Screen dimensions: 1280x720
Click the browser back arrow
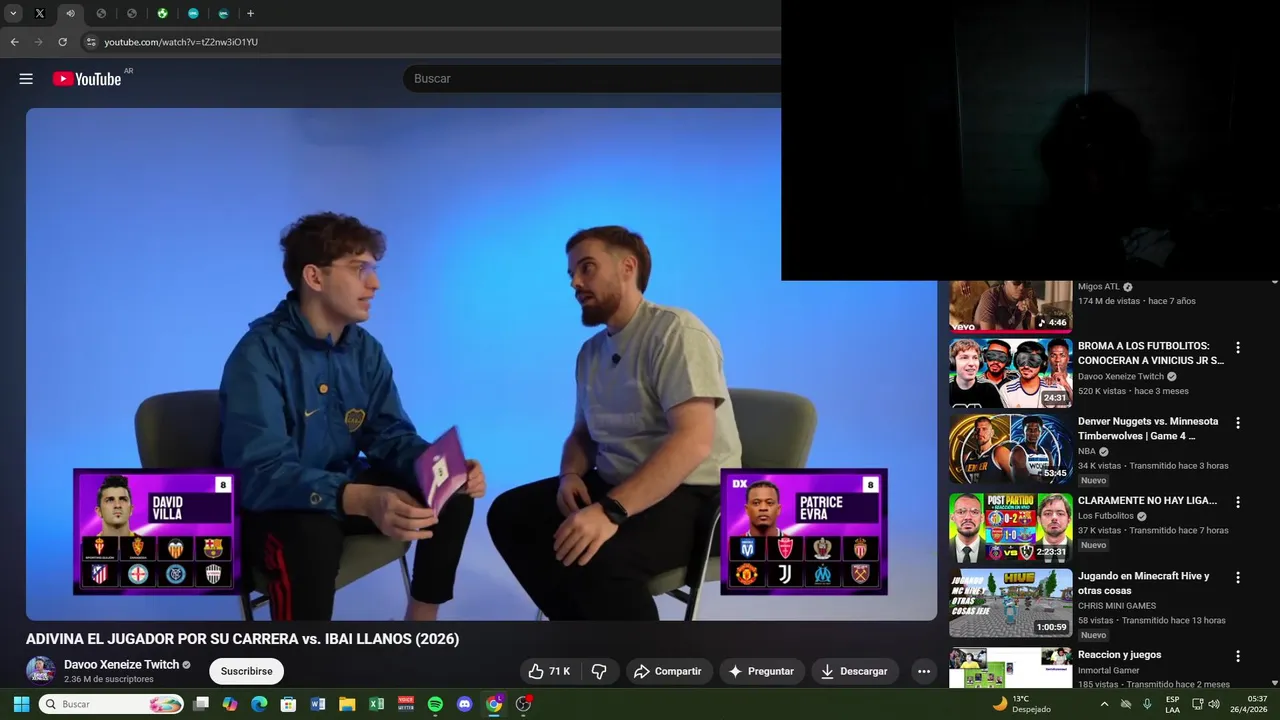pyautogui.click(x=14, y=42)
